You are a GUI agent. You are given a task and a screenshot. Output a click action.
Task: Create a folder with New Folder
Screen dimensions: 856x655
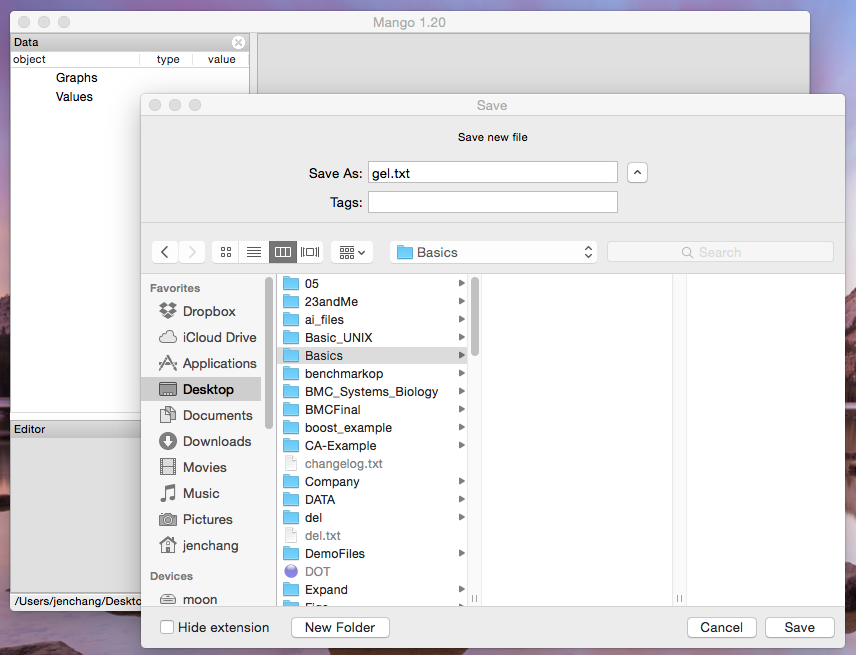pyautogui.click(x=340, y=627)
